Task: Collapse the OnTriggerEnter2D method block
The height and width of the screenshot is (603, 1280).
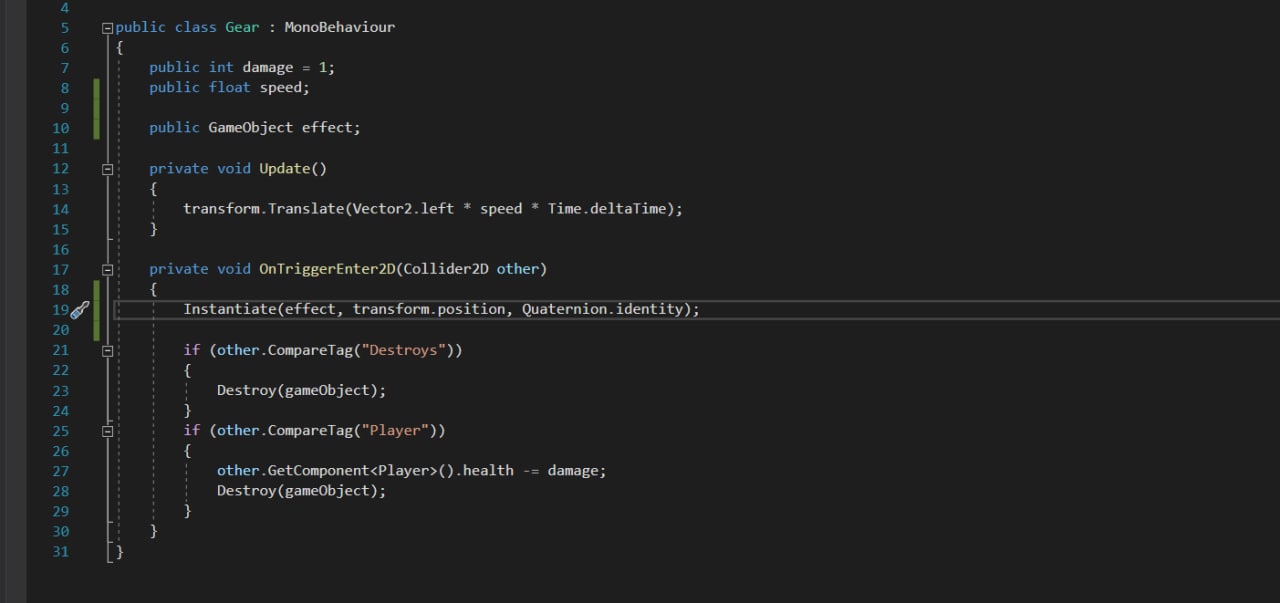Action: tap(107, 270)
